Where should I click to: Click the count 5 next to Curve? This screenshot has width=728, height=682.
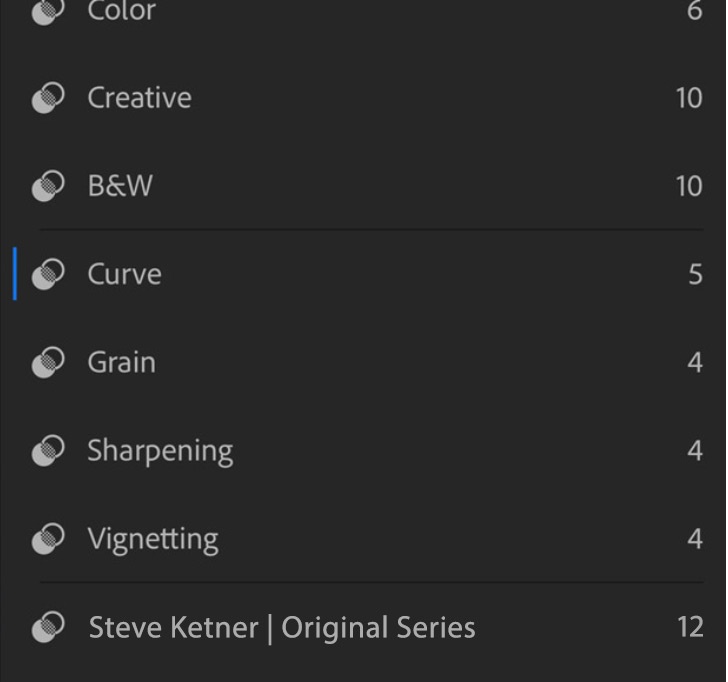click(695, 274)
